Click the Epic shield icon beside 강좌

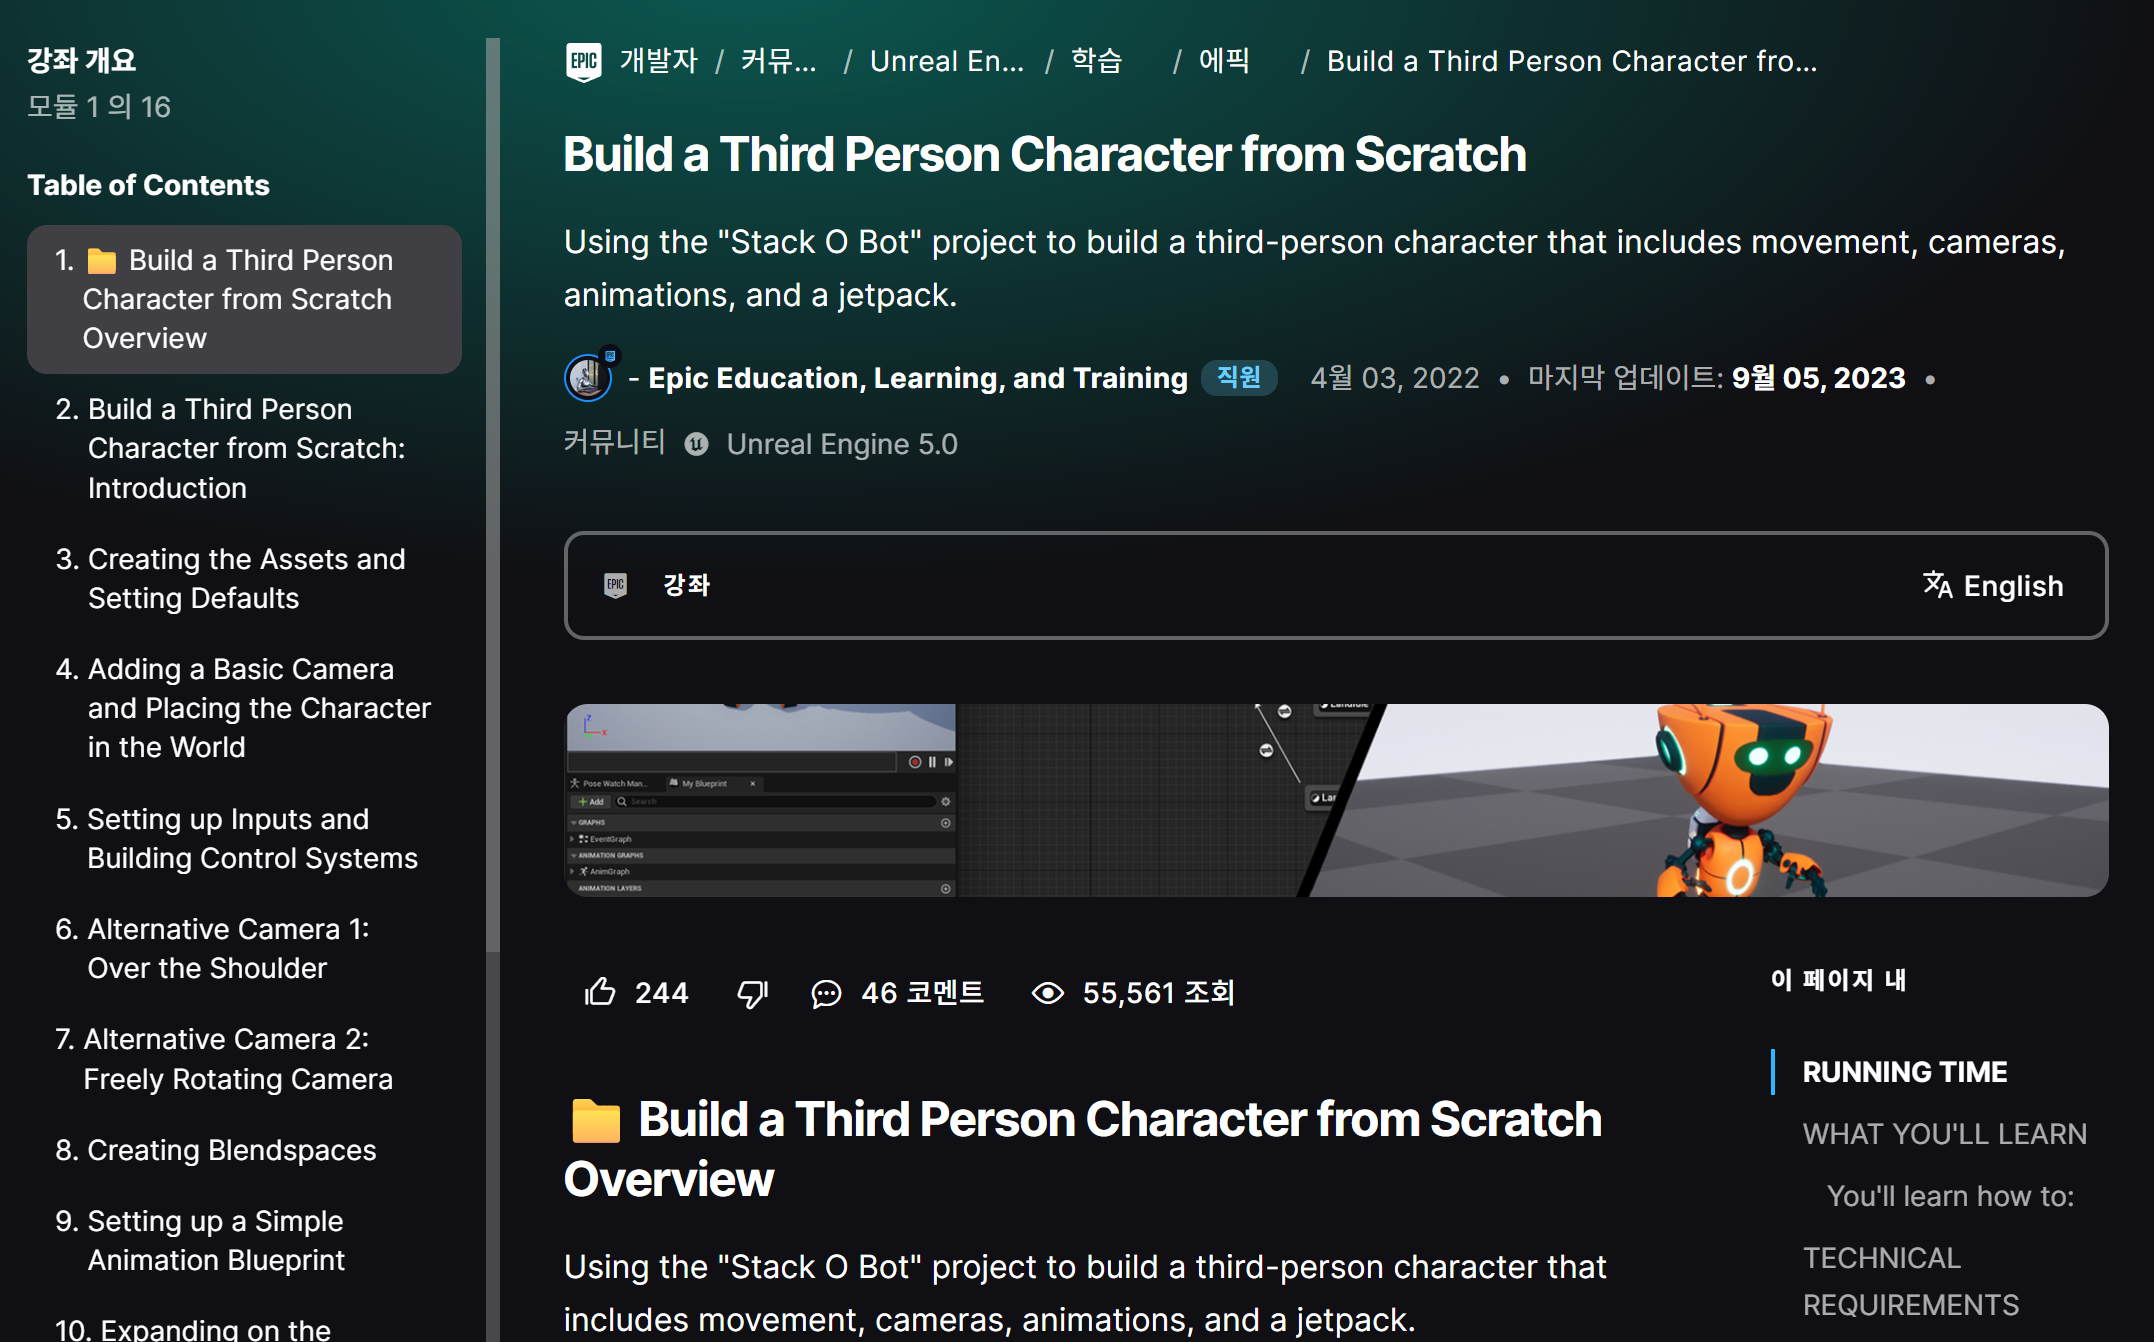[616, 585]
